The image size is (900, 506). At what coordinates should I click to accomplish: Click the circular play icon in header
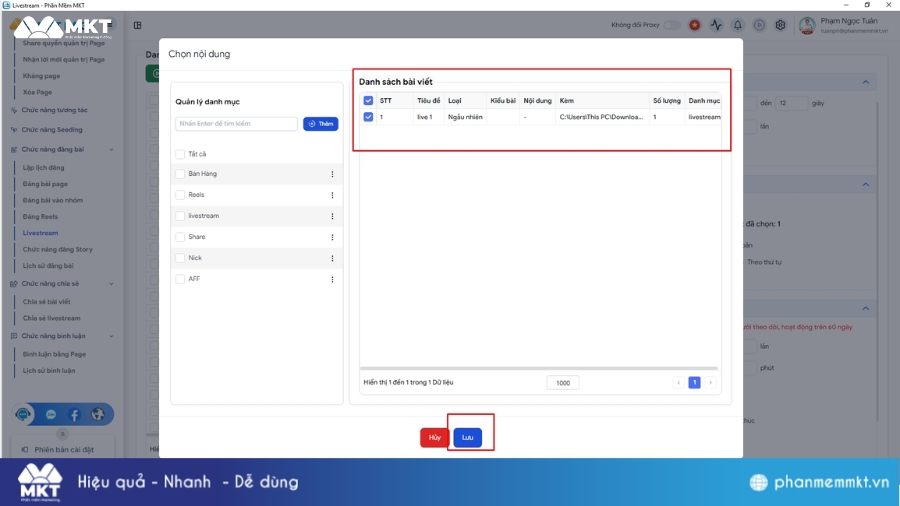[759, 25]
